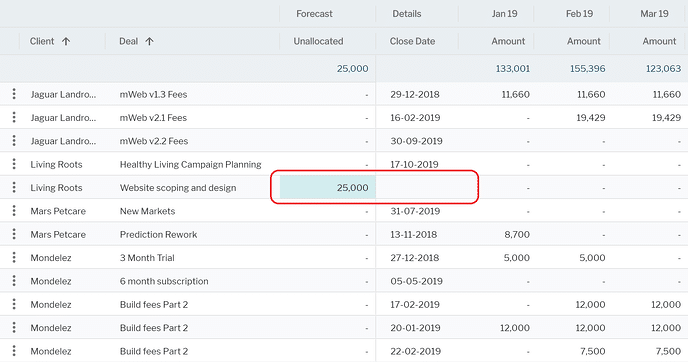Click close date 13-11-2018
This screenshot has height=362, width=688.
pos(414,234)
